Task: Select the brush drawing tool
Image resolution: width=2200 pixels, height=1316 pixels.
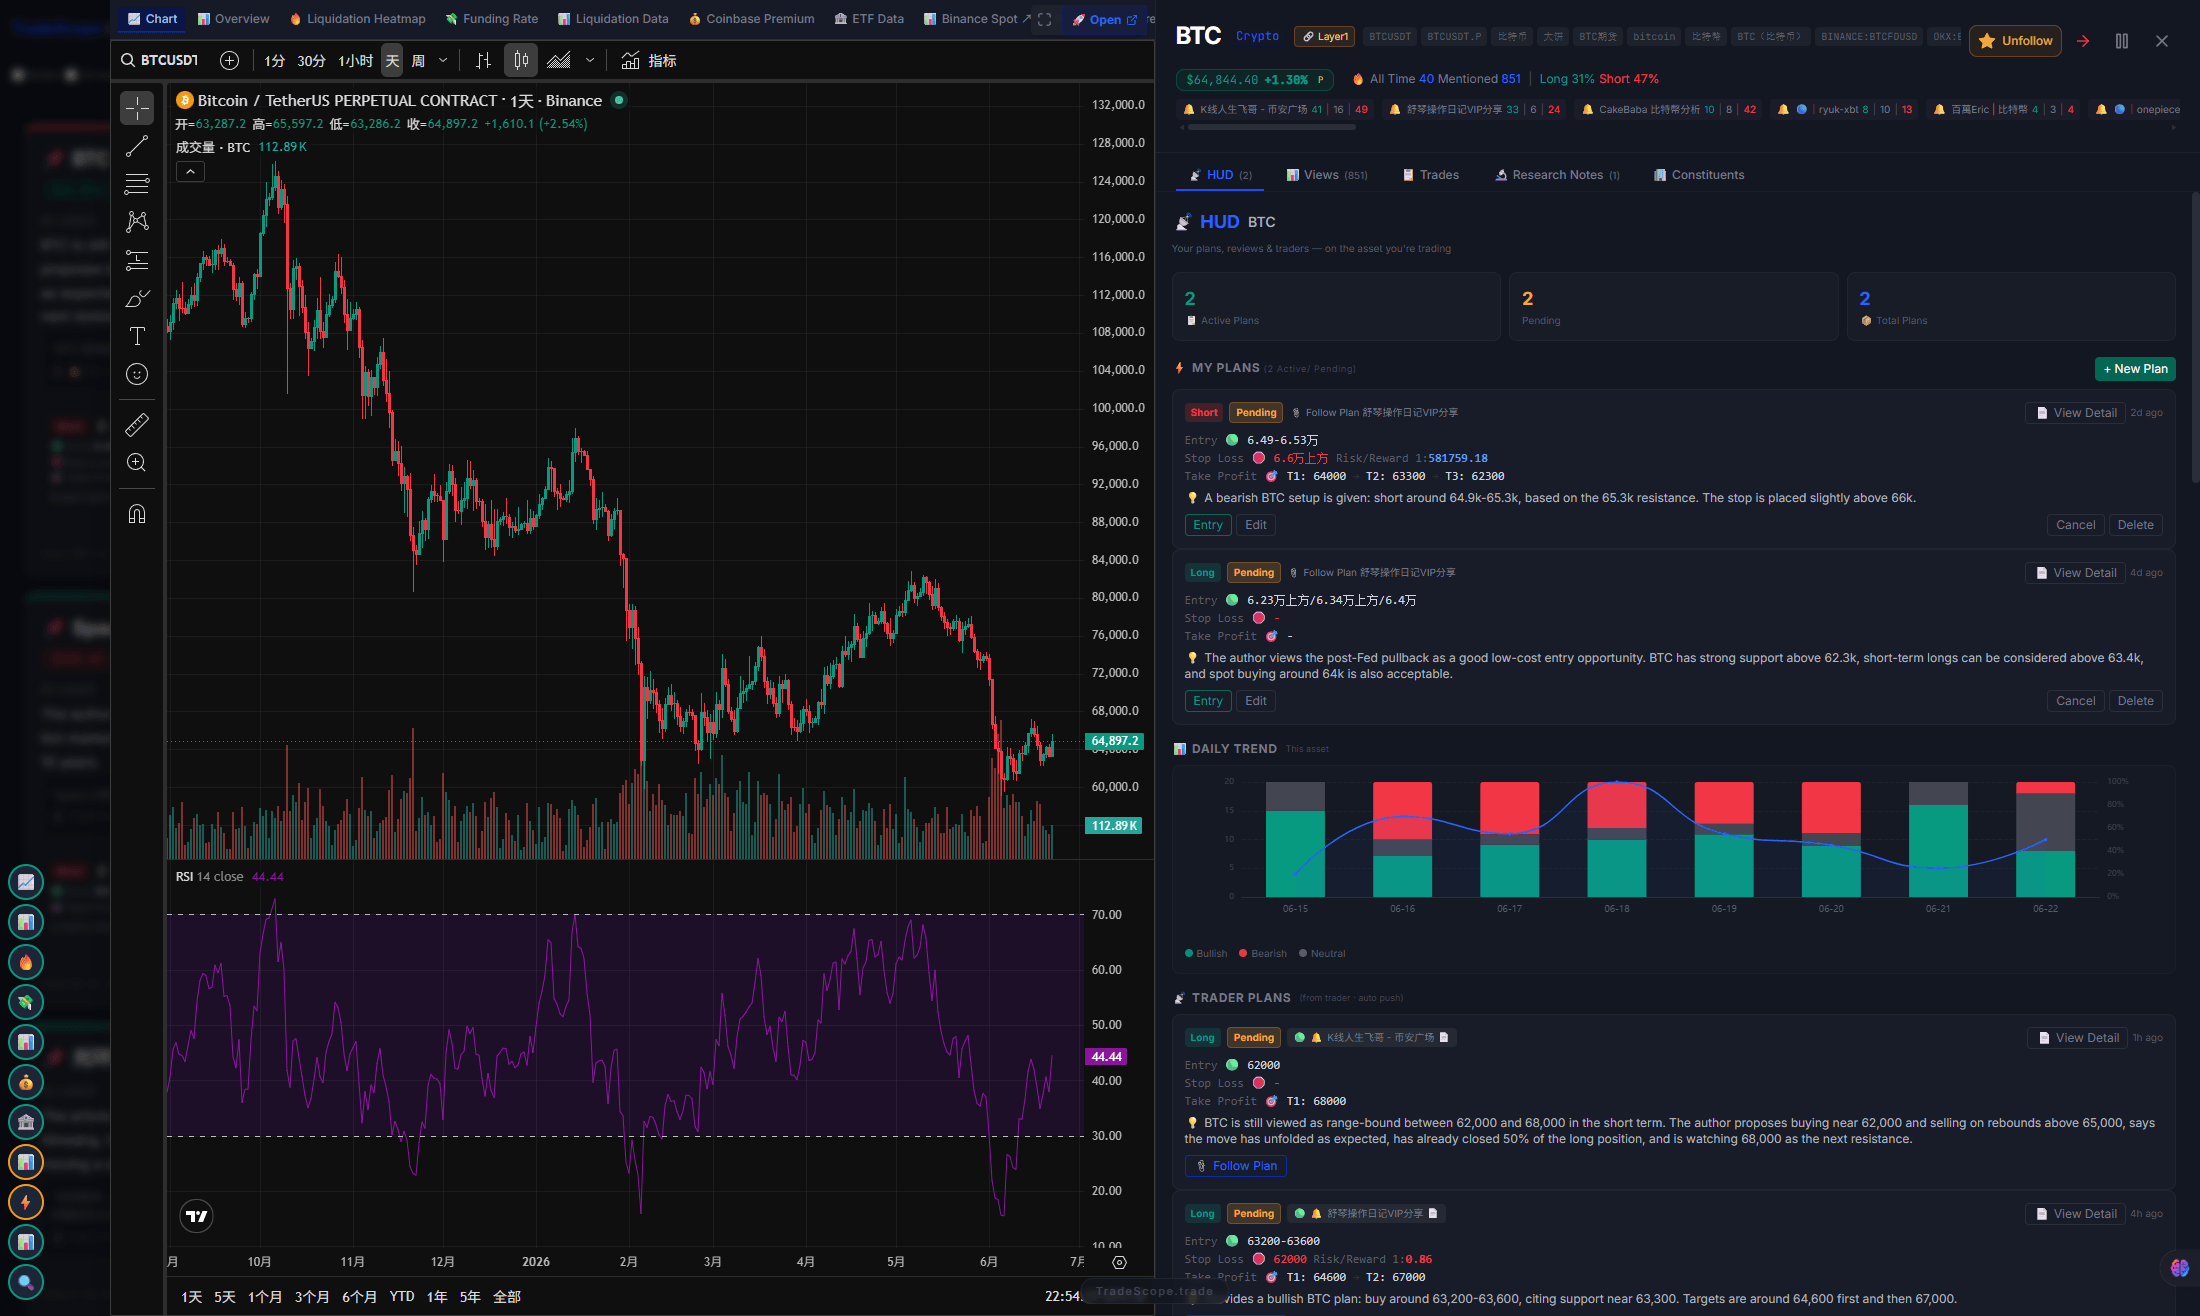Action: point(137,298)
